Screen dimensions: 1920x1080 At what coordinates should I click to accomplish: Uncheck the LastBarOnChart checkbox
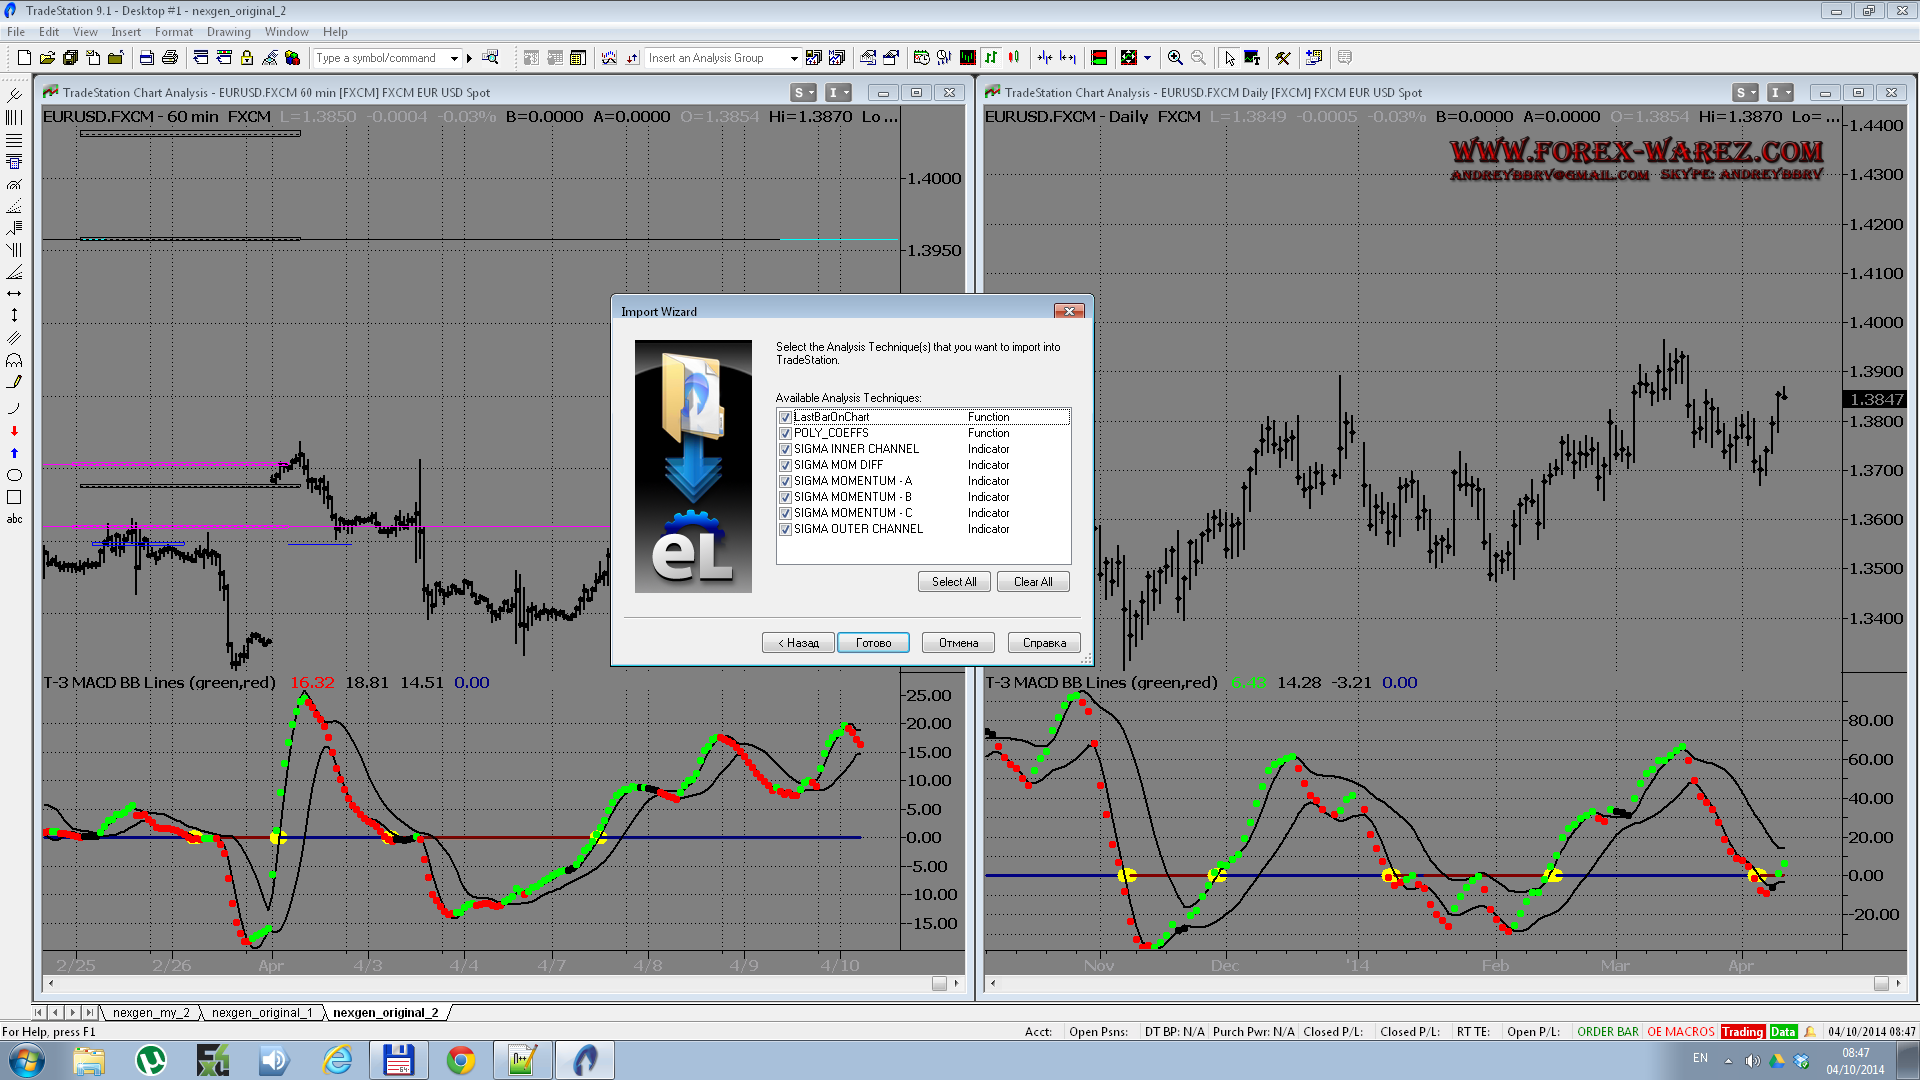coord(785,417)
